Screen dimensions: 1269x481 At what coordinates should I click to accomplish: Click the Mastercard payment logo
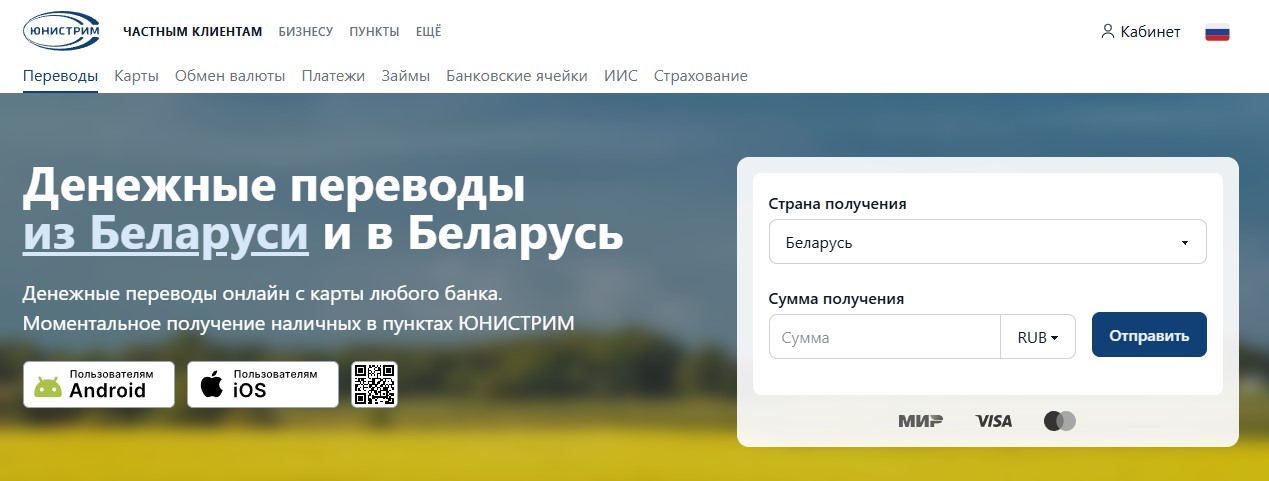(x=1060, y=421)
